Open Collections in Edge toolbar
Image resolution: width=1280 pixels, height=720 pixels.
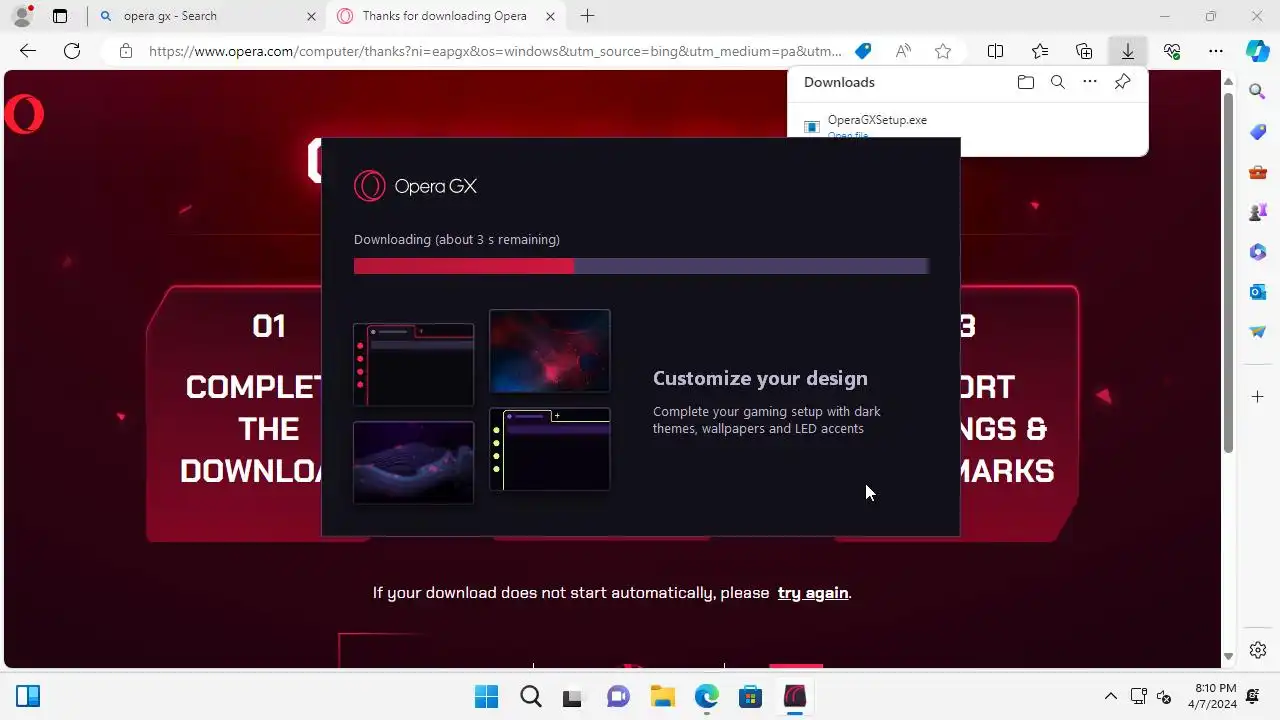tap(1084, 51)
